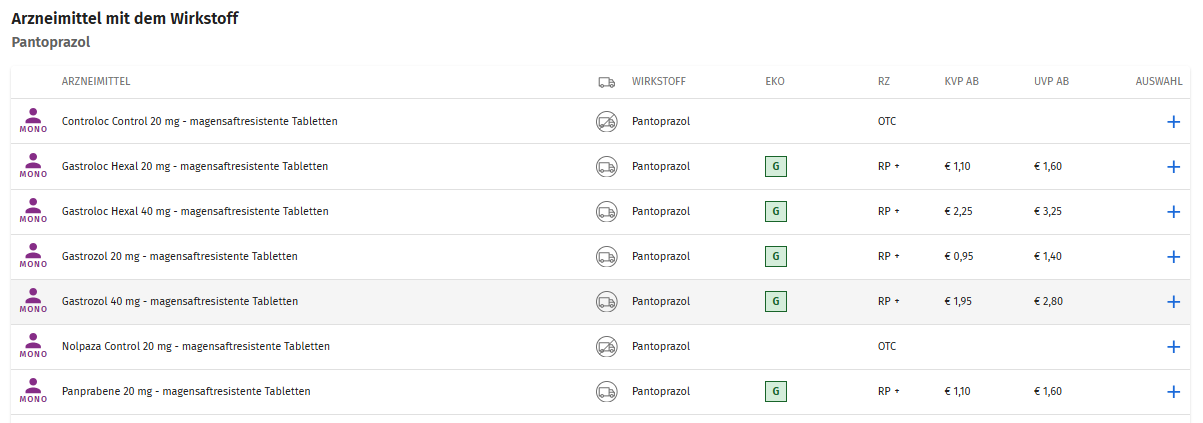Screen dimensions: 1203x423
Task: Open Gastroloc Hexal 40 mg medication link
Action: [x=195, y=212]
